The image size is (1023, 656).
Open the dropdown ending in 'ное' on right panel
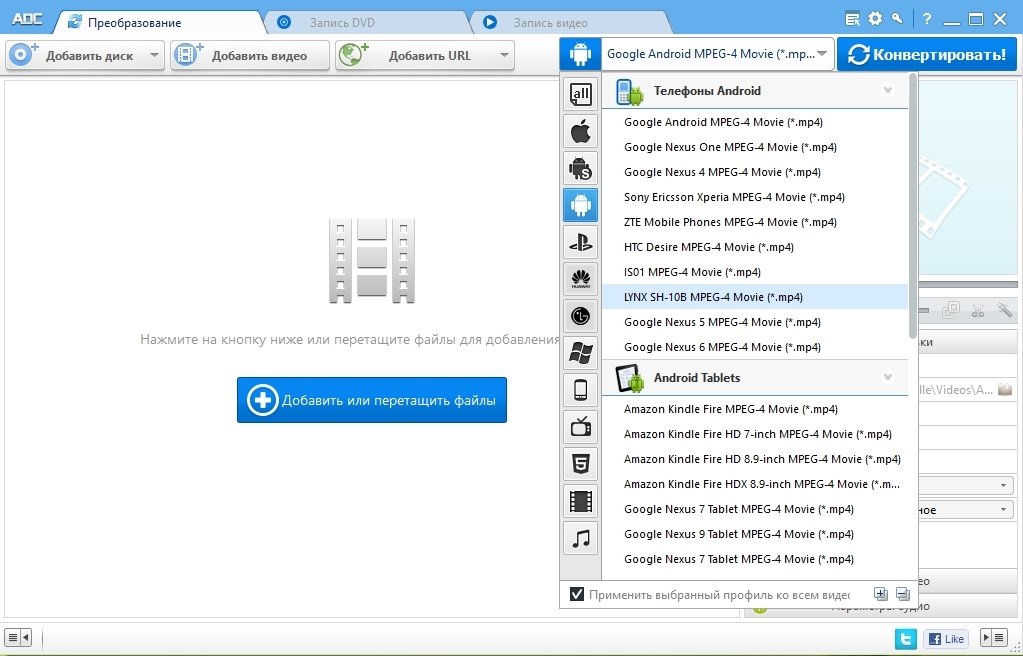pos(966,510)
